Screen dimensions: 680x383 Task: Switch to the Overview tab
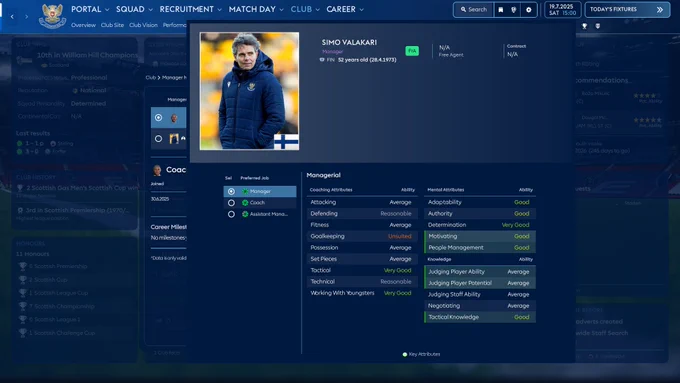pyautogui.click(x=83, y=25)
